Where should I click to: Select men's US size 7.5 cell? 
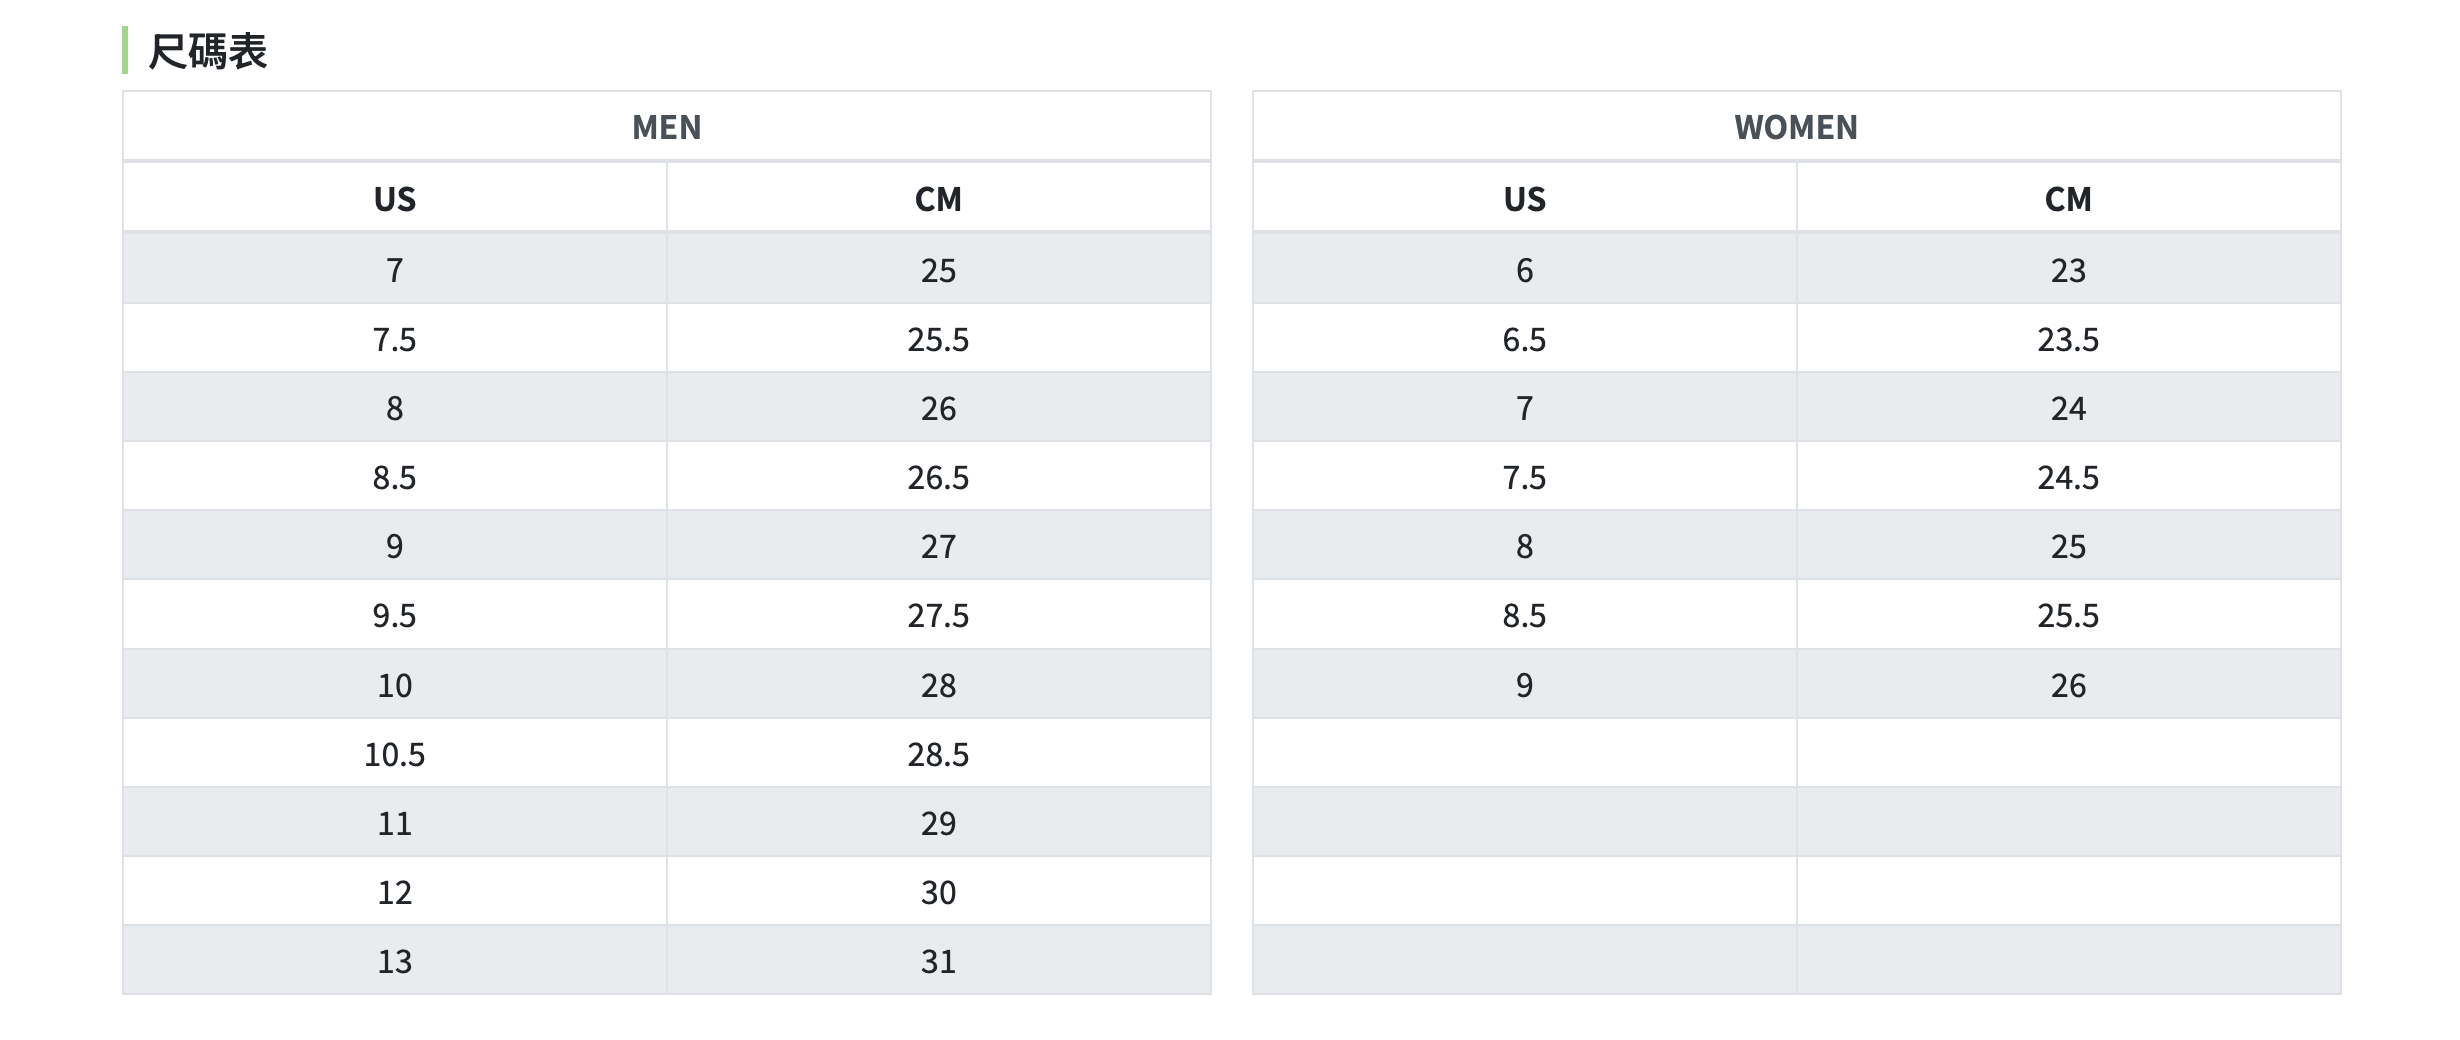click(x=394, y=339)
